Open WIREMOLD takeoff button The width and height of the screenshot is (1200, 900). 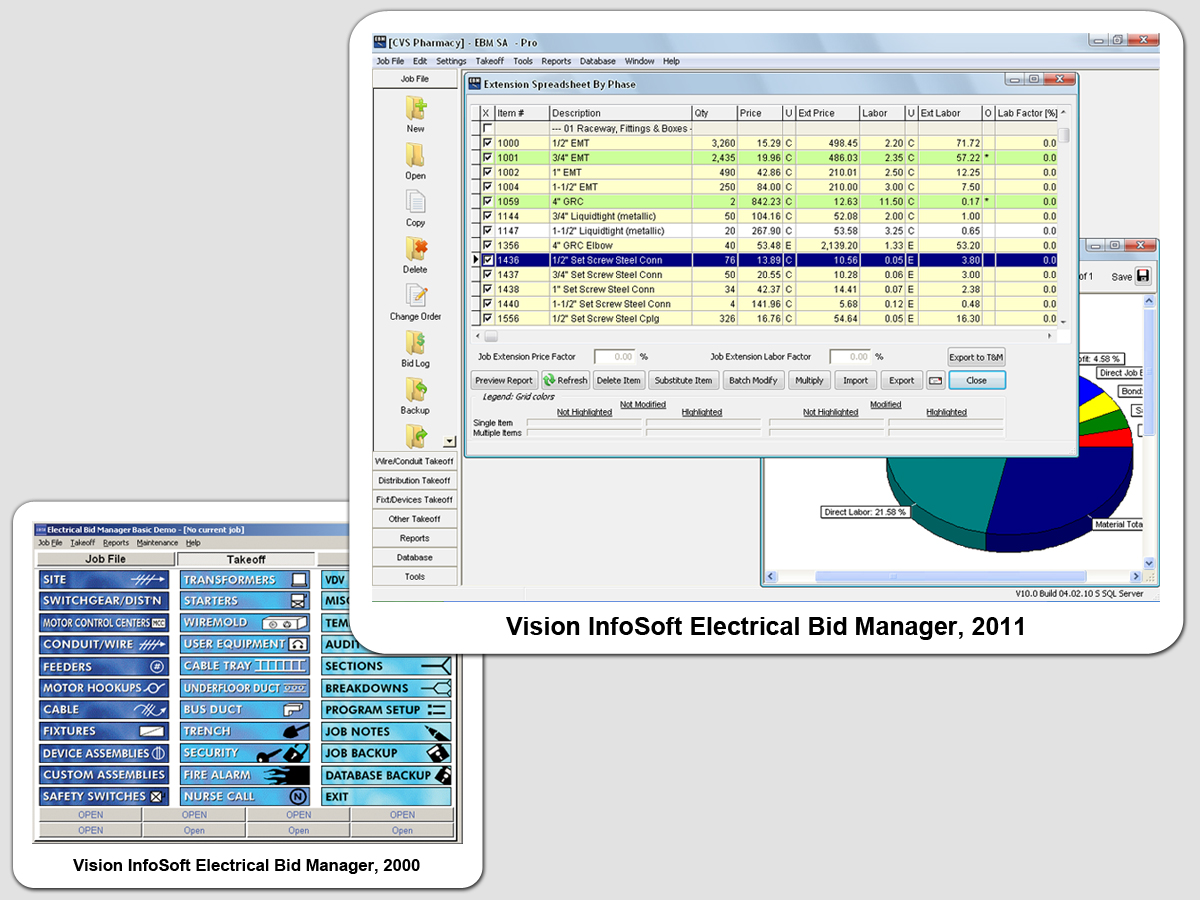(x=246, y=622)
